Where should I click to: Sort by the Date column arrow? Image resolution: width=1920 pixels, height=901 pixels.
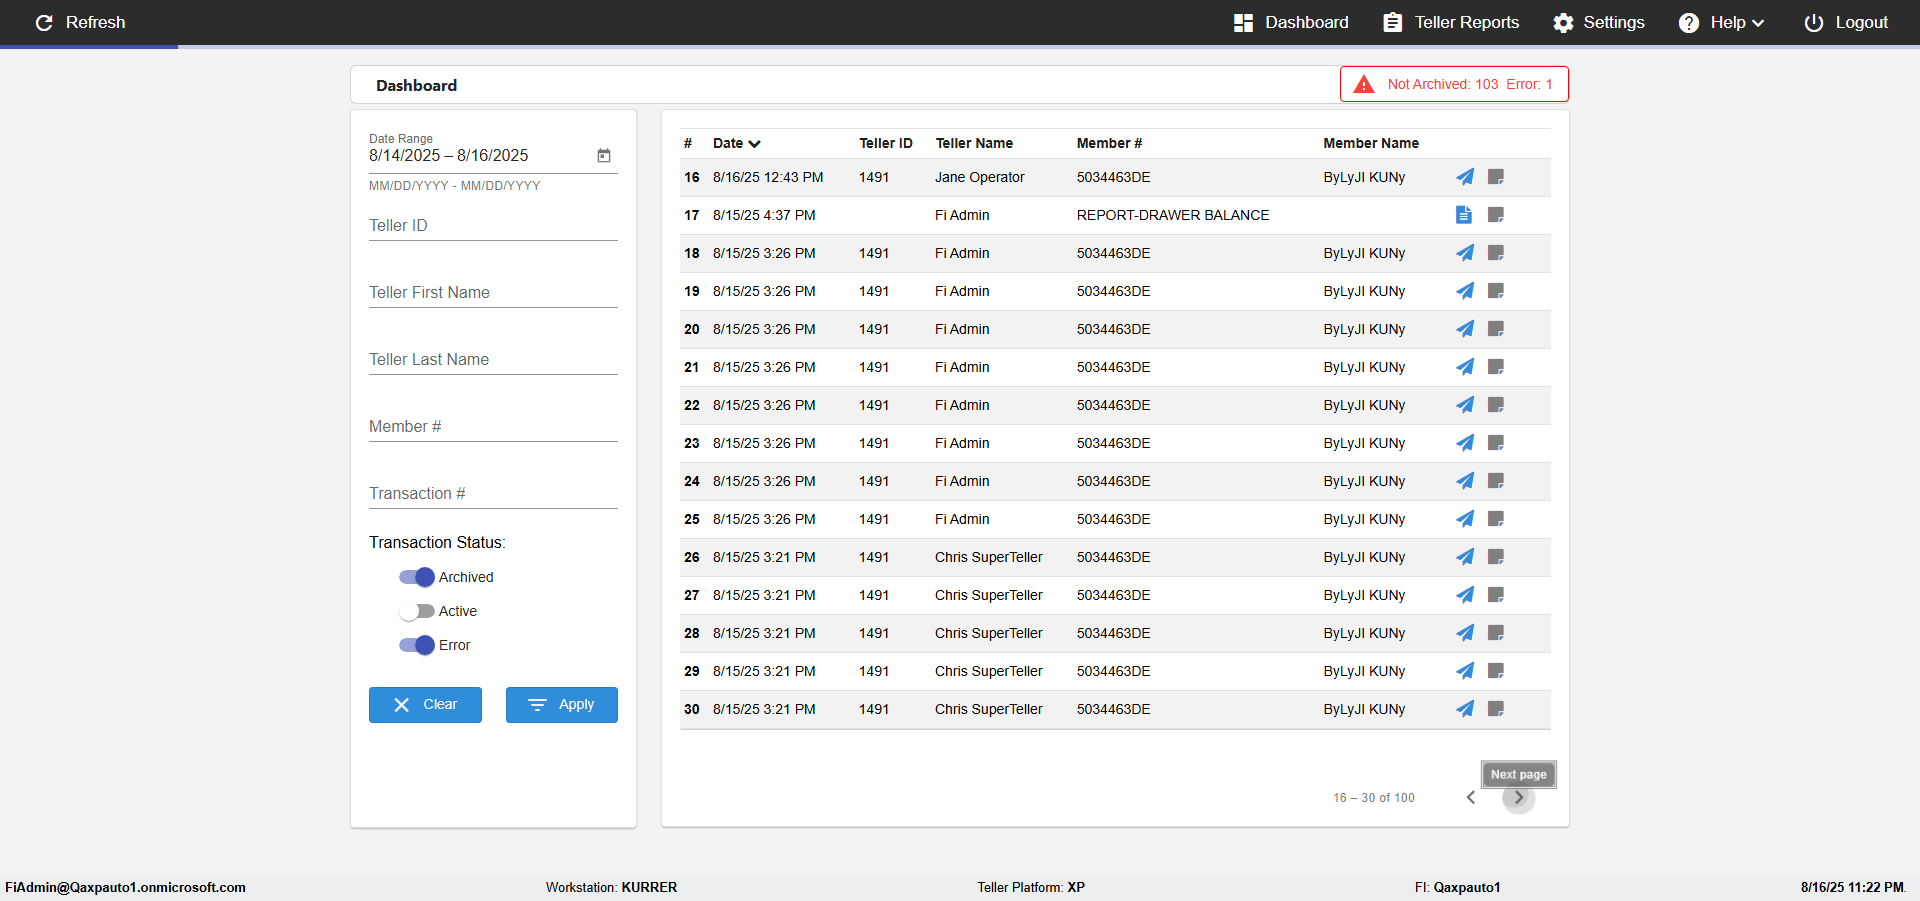754,144
